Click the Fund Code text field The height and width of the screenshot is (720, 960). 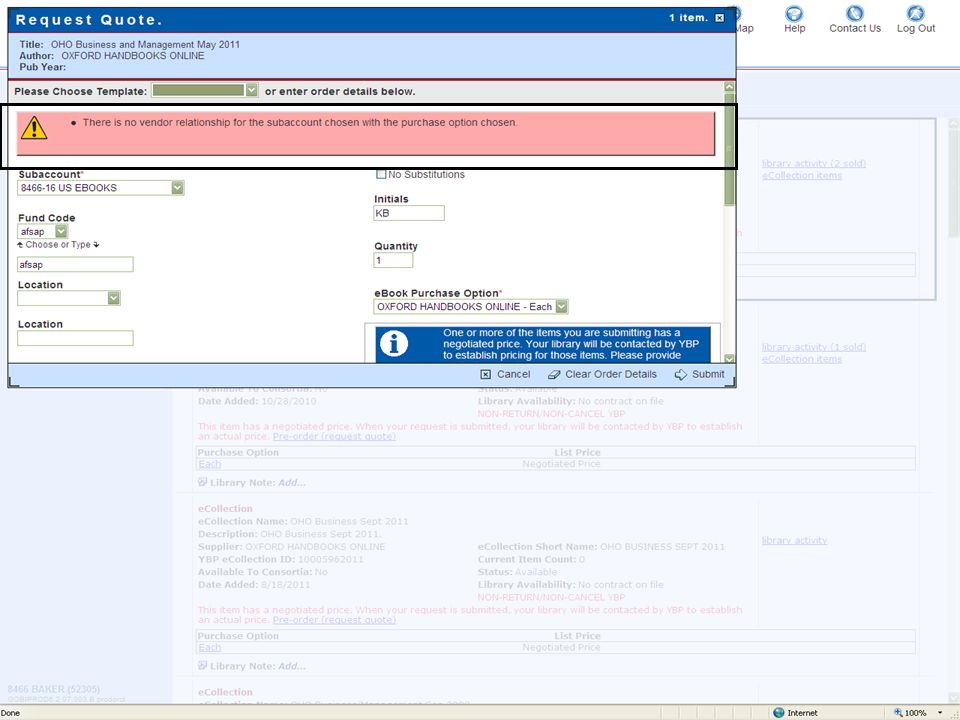pos(75,264)
